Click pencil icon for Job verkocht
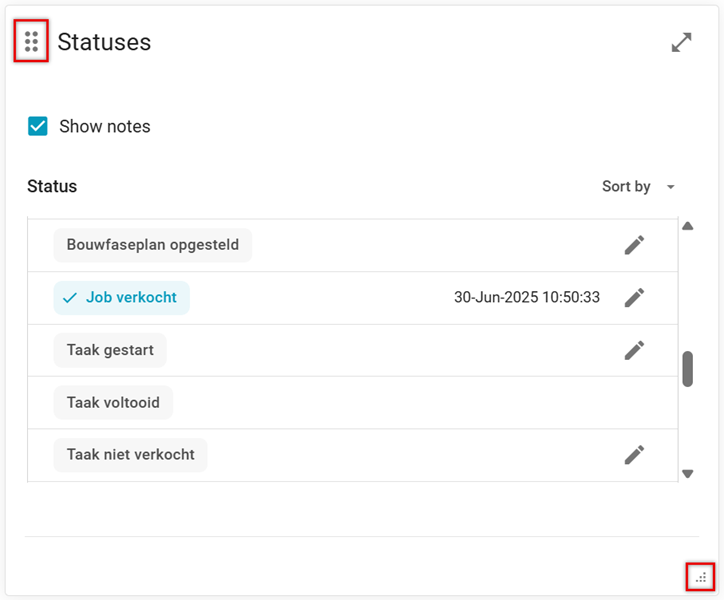The width and height of the screenshot is (724, 600). pyautogui.click(x=634, y=297)
